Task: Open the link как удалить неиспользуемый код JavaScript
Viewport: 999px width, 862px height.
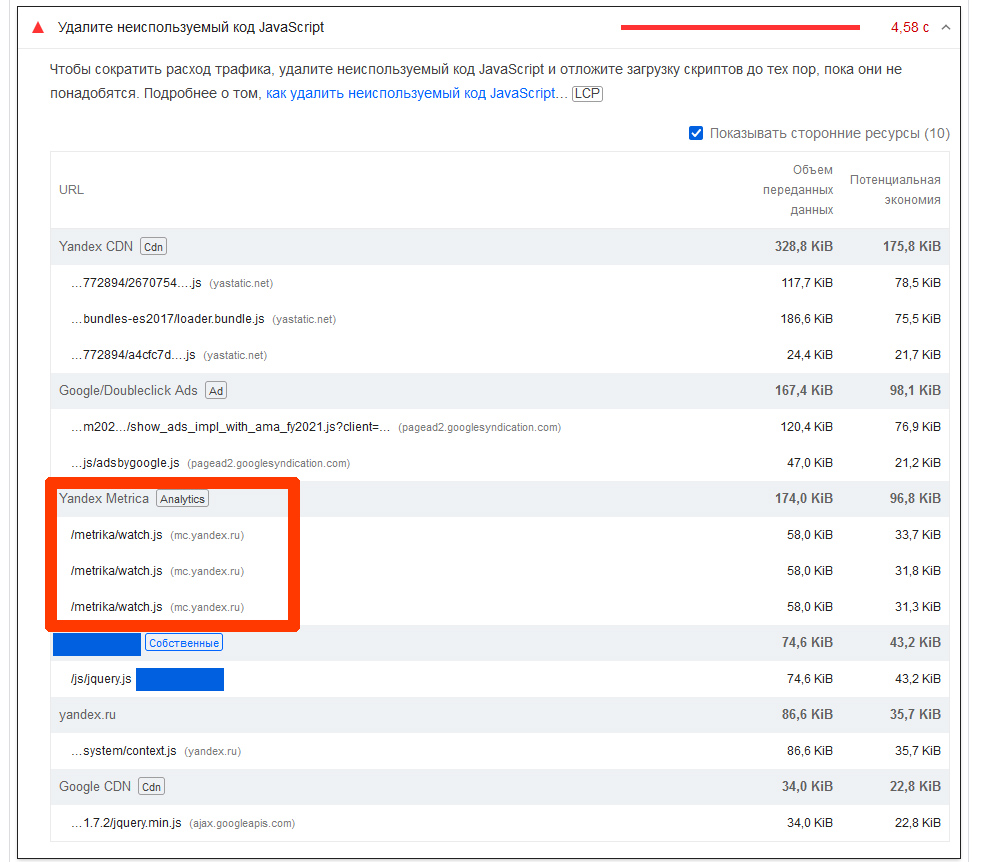Action: coord(410,93)
